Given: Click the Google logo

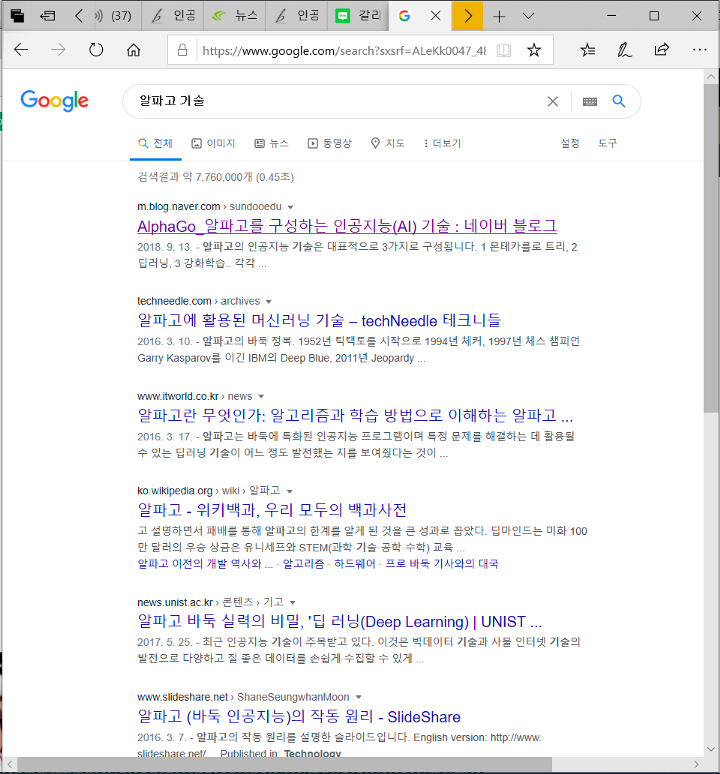Looking at the screenshot, I should click(x=54, y=100).
